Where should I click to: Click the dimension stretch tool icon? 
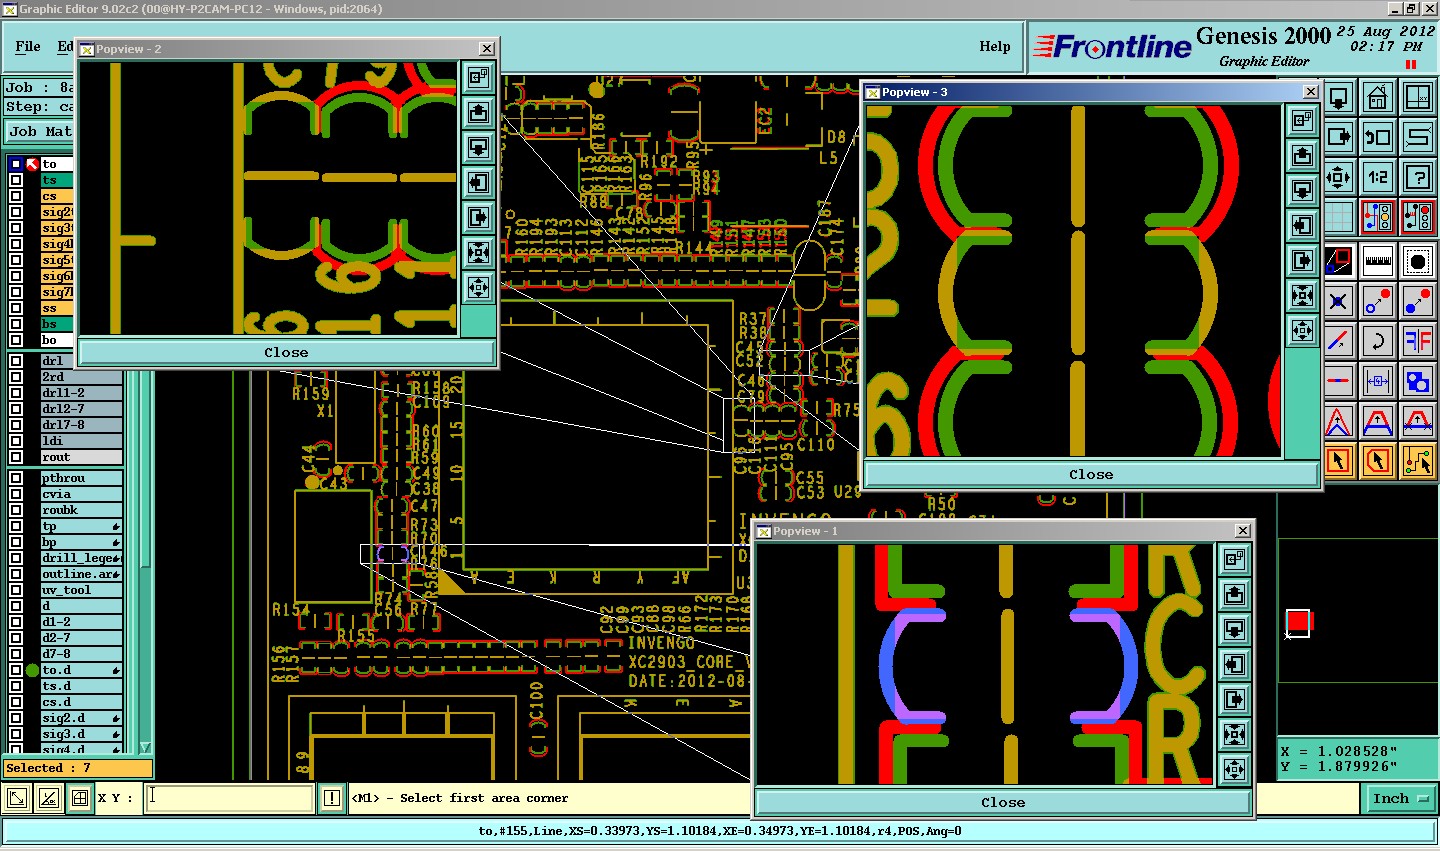1378,381
